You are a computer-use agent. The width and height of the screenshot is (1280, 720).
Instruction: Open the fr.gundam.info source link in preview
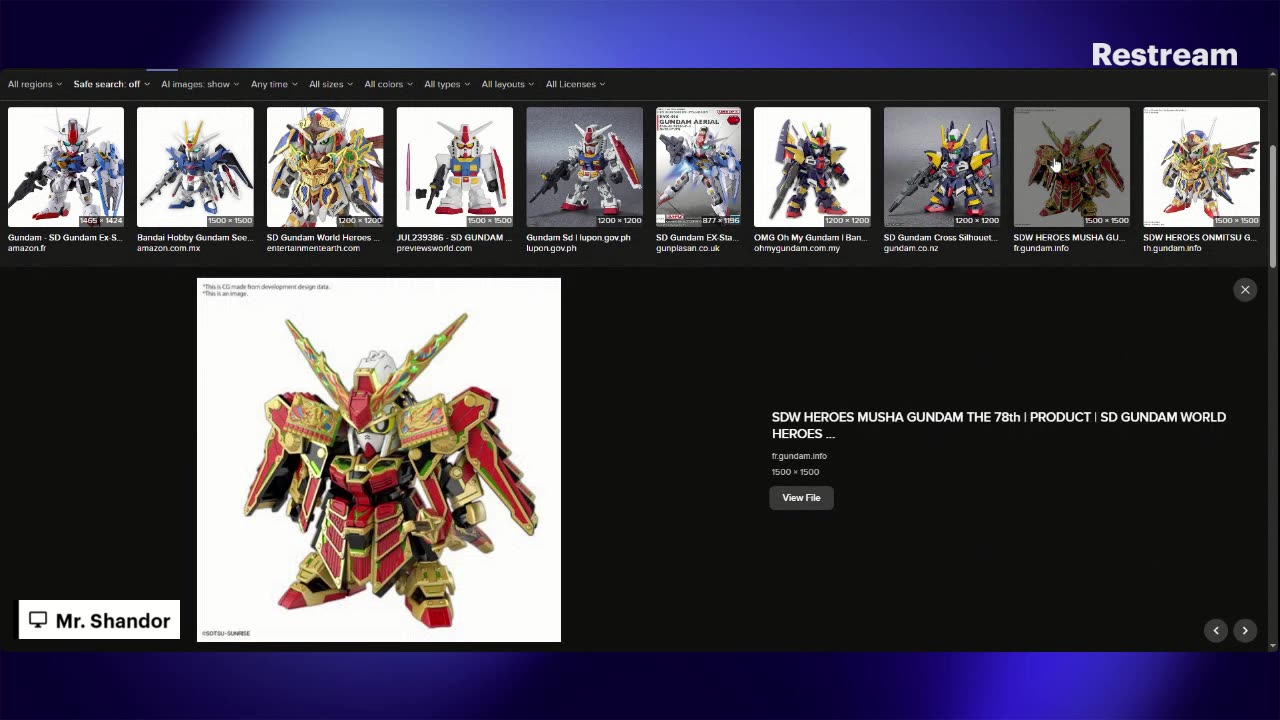799,456
